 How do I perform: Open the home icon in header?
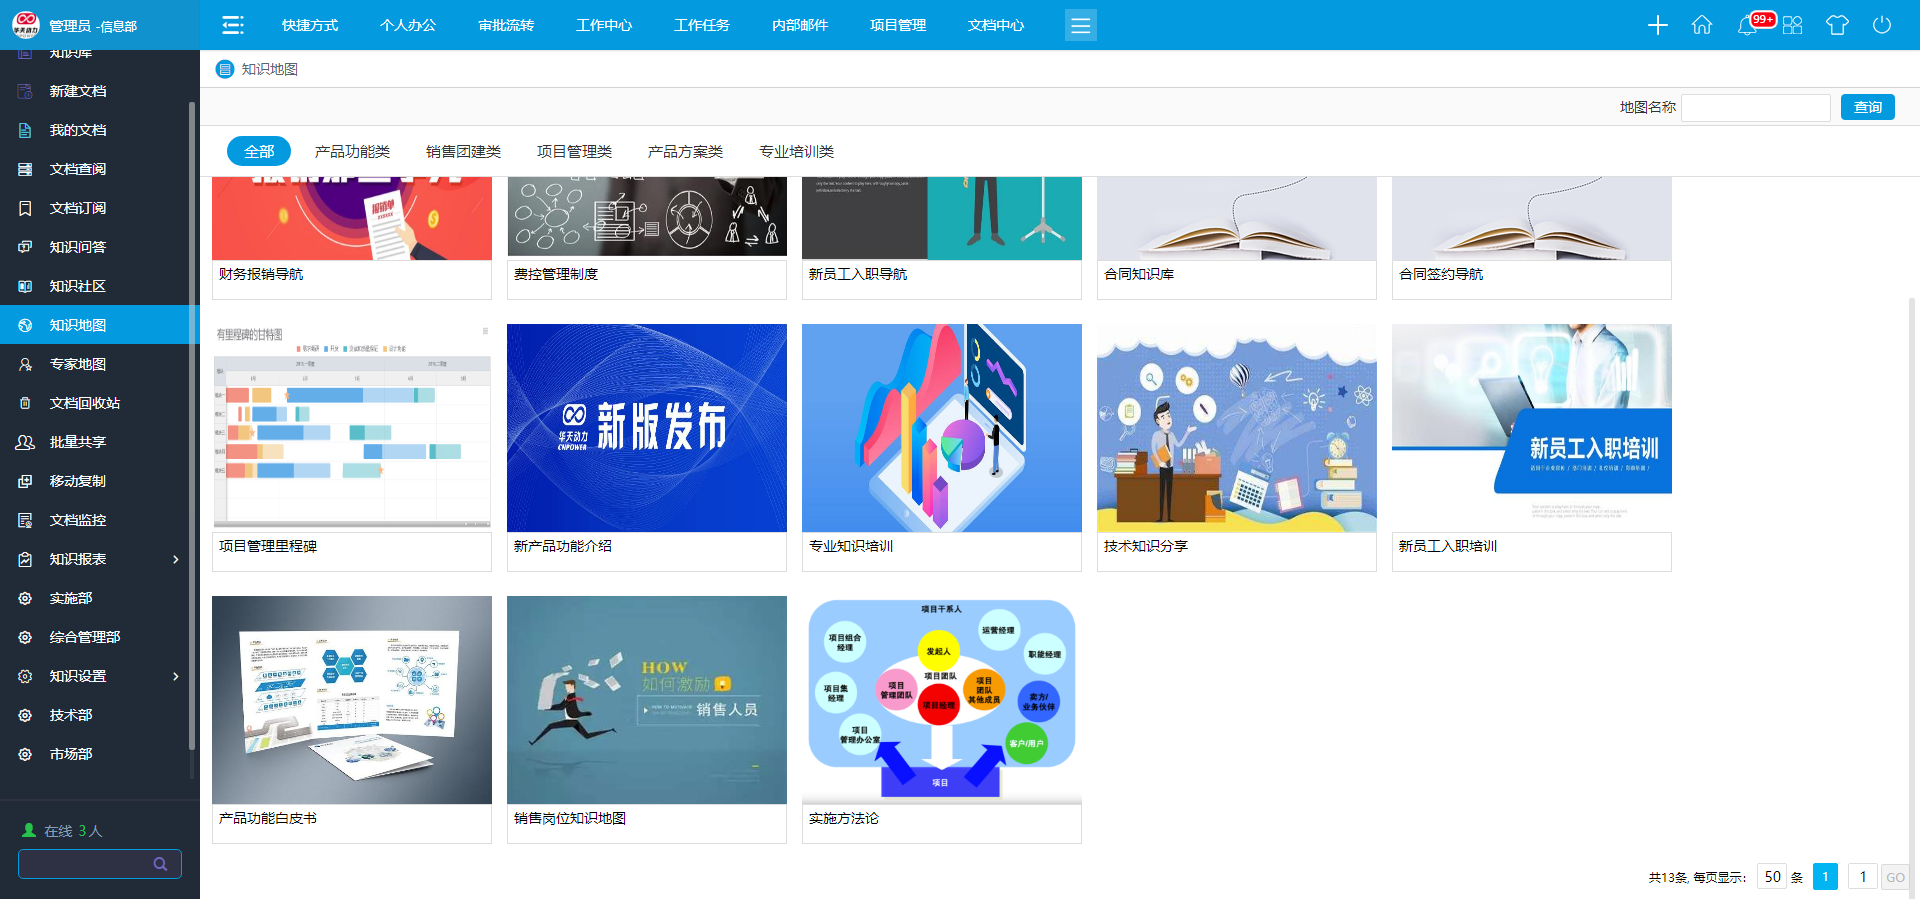pyautogui.click(x=1701, y=25)
